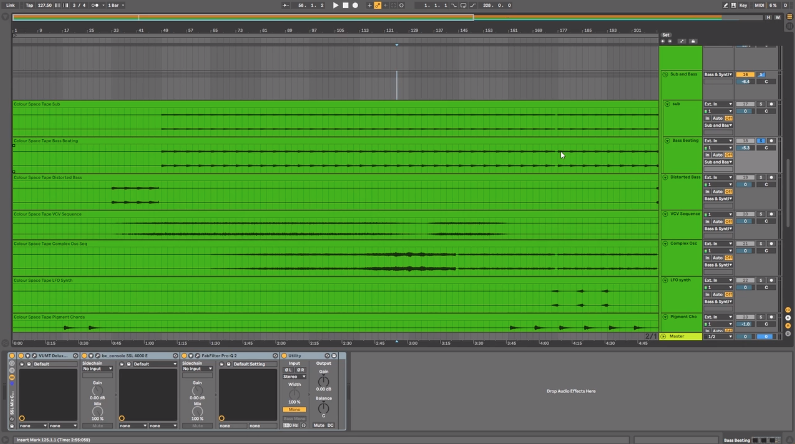Open the VUMT Deluxe plug-in window wrench
The image size is (795, 444).
pyautogui.click(x=34, y=356)
